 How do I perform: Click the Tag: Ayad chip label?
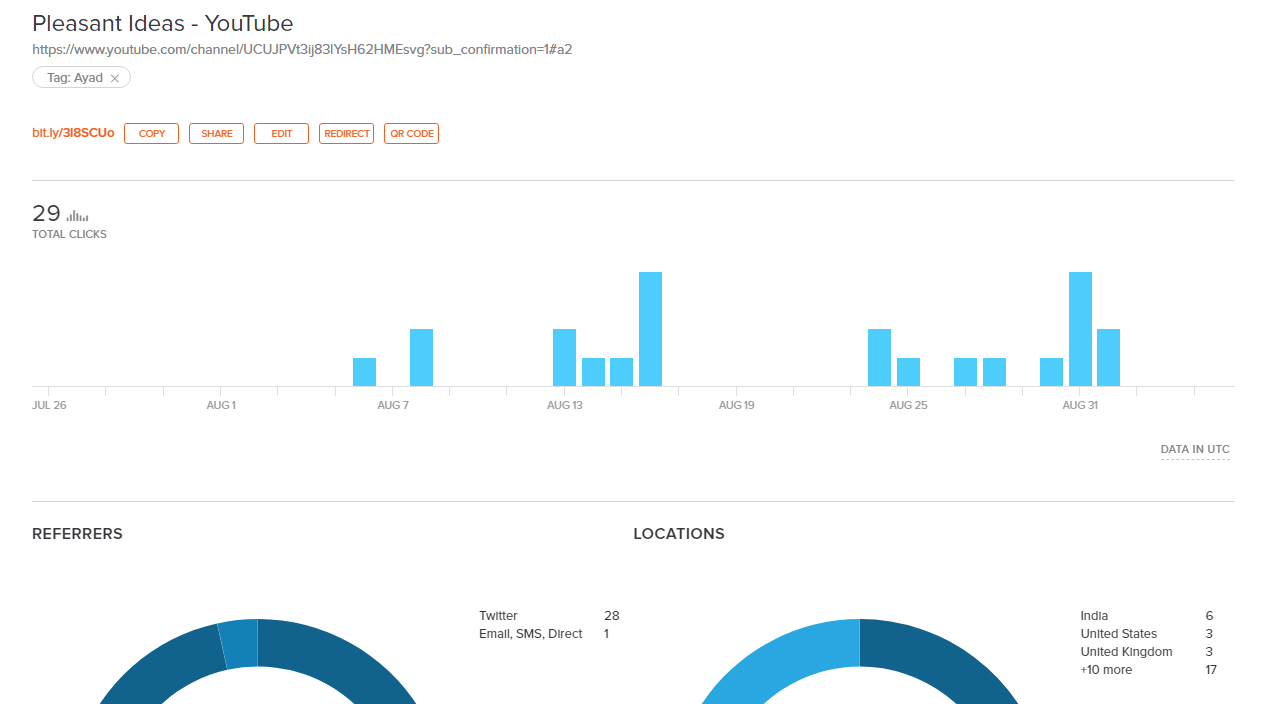pos(75,78)
